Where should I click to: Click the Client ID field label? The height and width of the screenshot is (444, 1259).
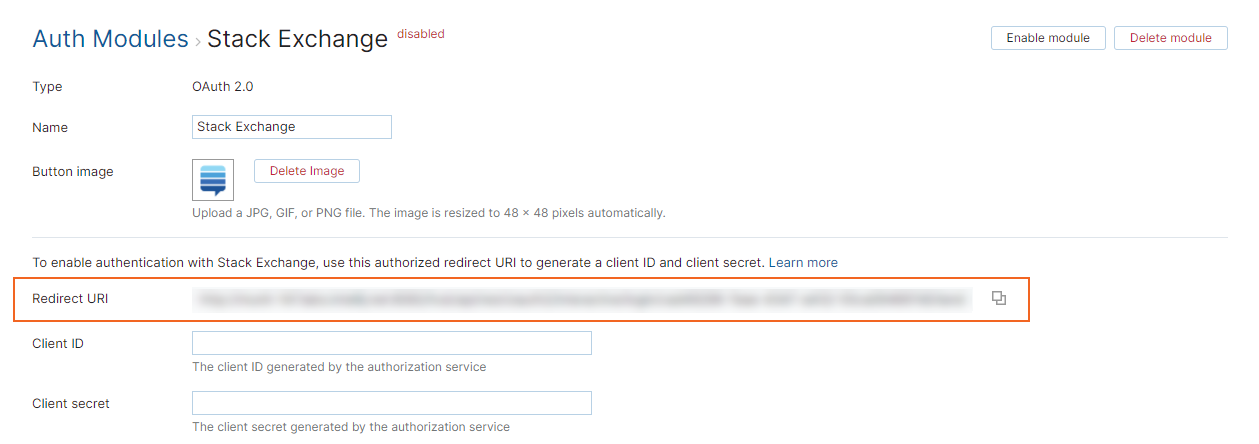58,344
